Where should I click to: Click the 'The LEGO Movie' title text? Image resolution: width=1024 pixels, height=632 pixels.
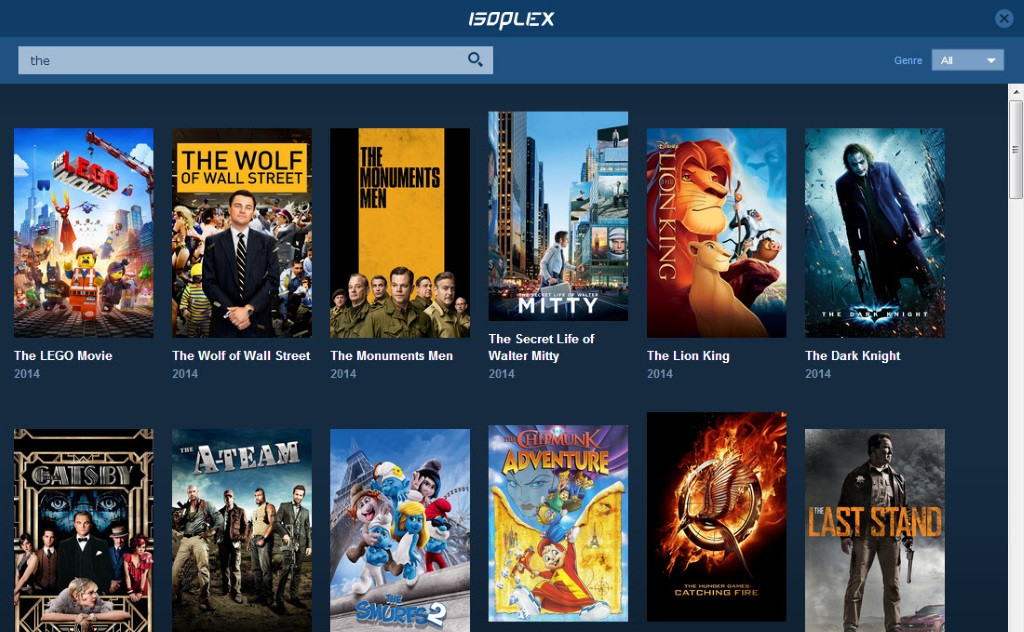[x=63, y=356]
